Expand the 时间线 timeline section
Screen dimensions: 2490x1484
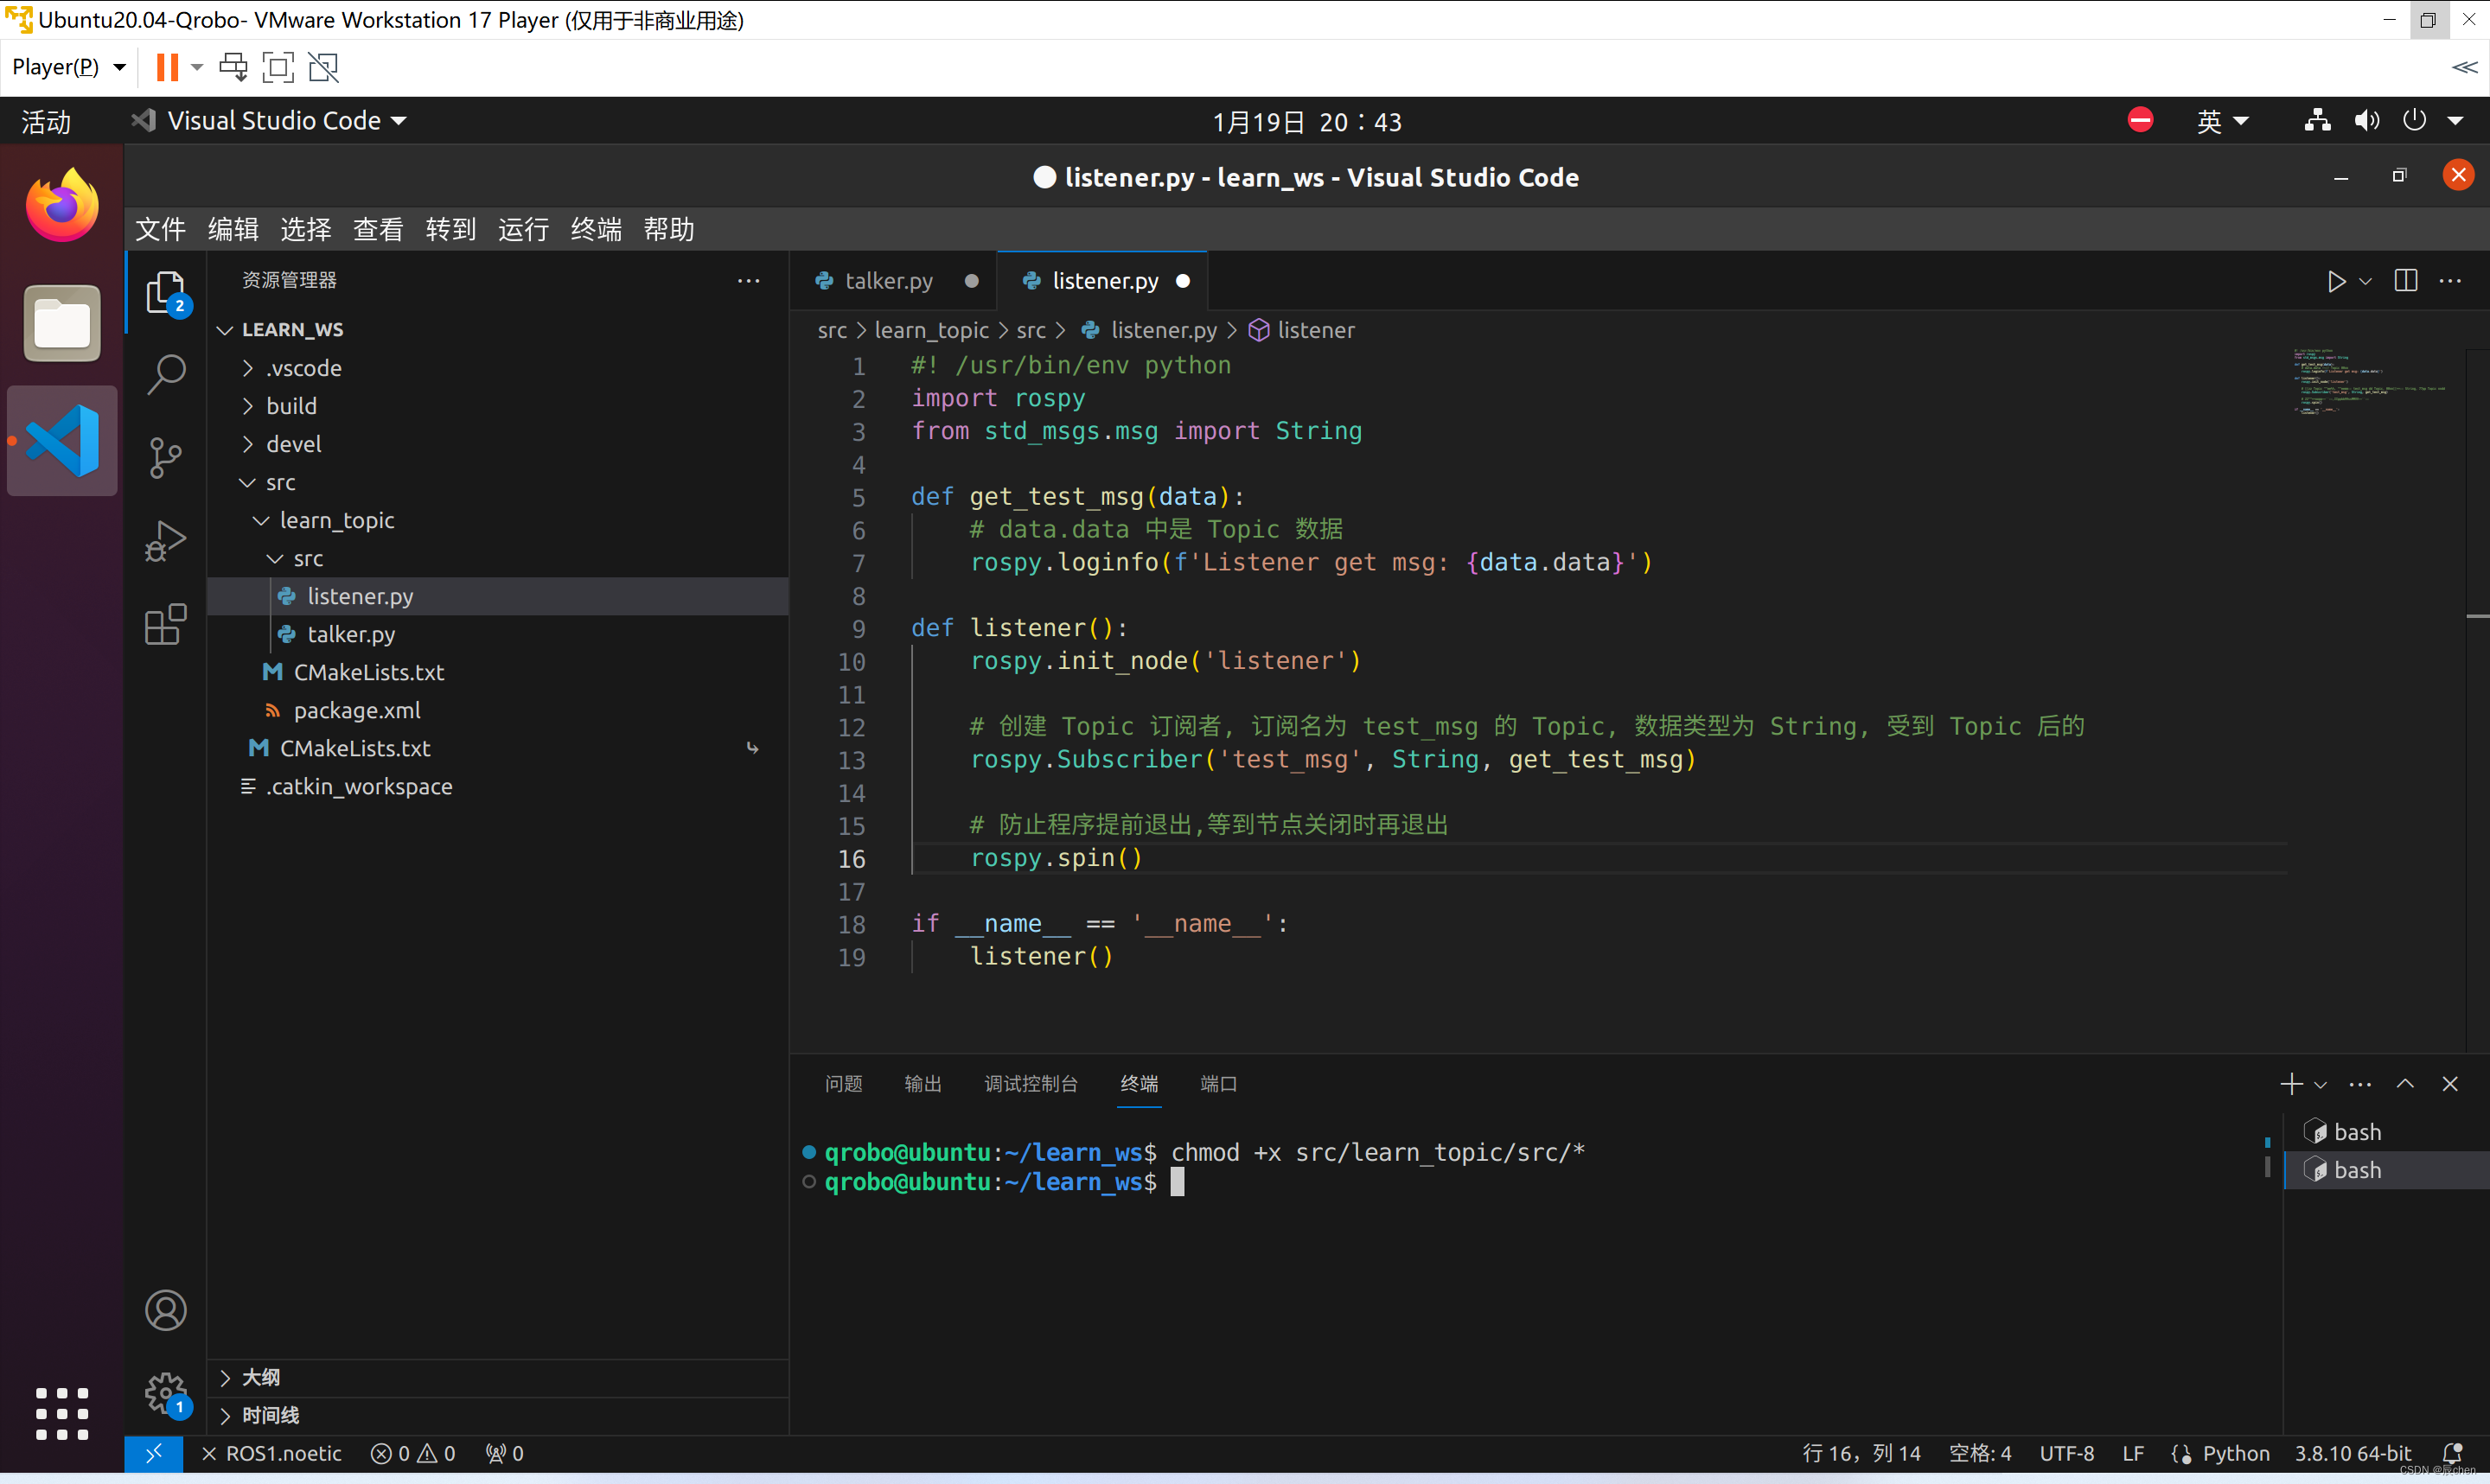click(x=498, y=1415)
